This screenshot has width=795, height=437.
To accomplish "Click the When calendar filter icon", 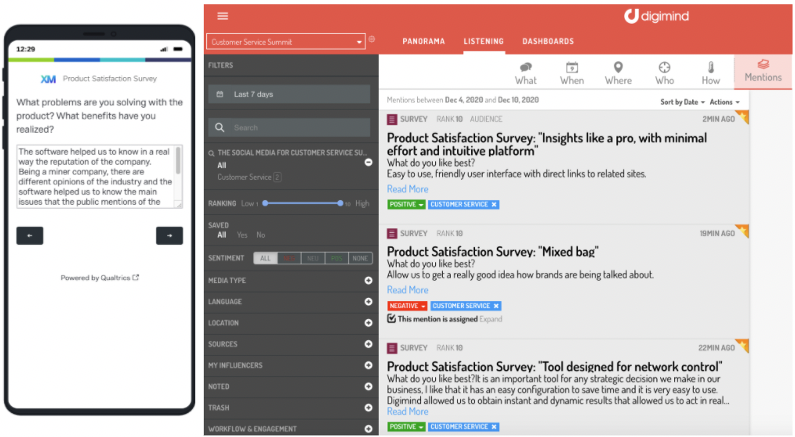I will [x=572, y=68].
